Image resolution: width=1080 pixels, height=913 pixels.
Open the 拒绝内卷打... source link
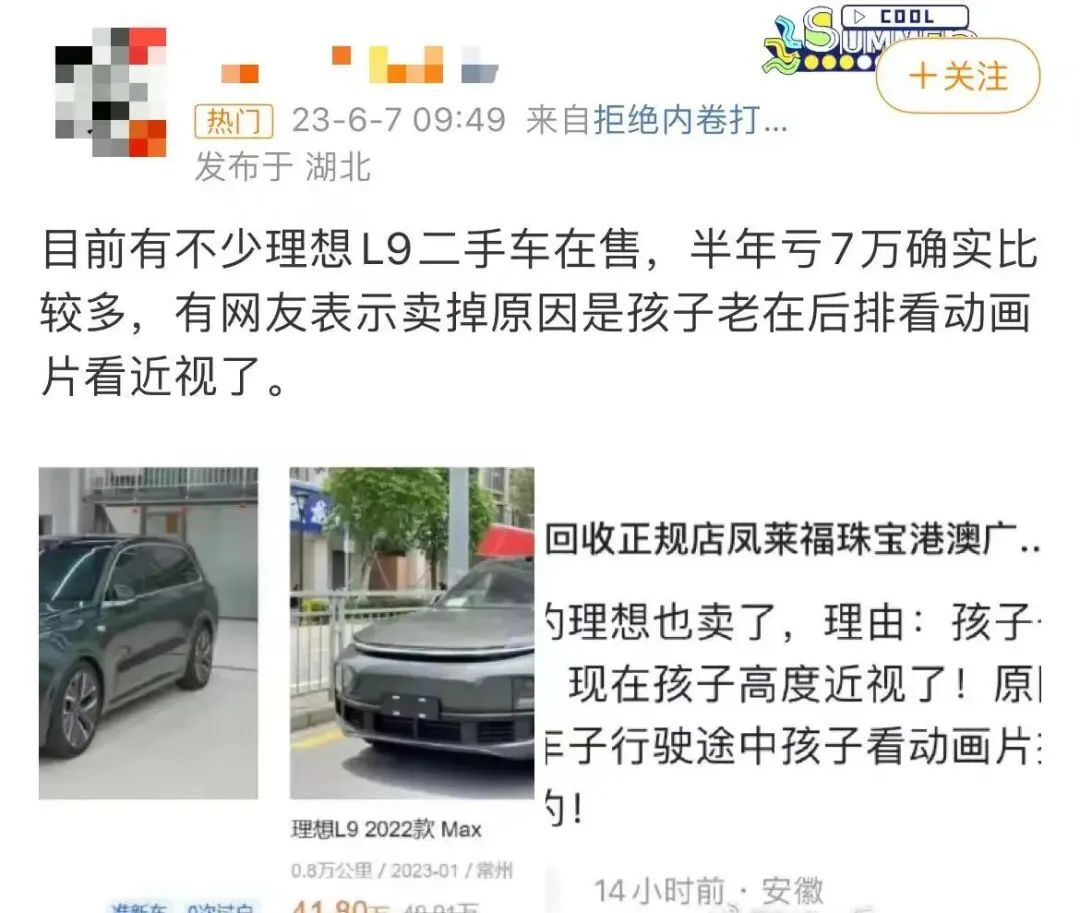tap(690, 120)
